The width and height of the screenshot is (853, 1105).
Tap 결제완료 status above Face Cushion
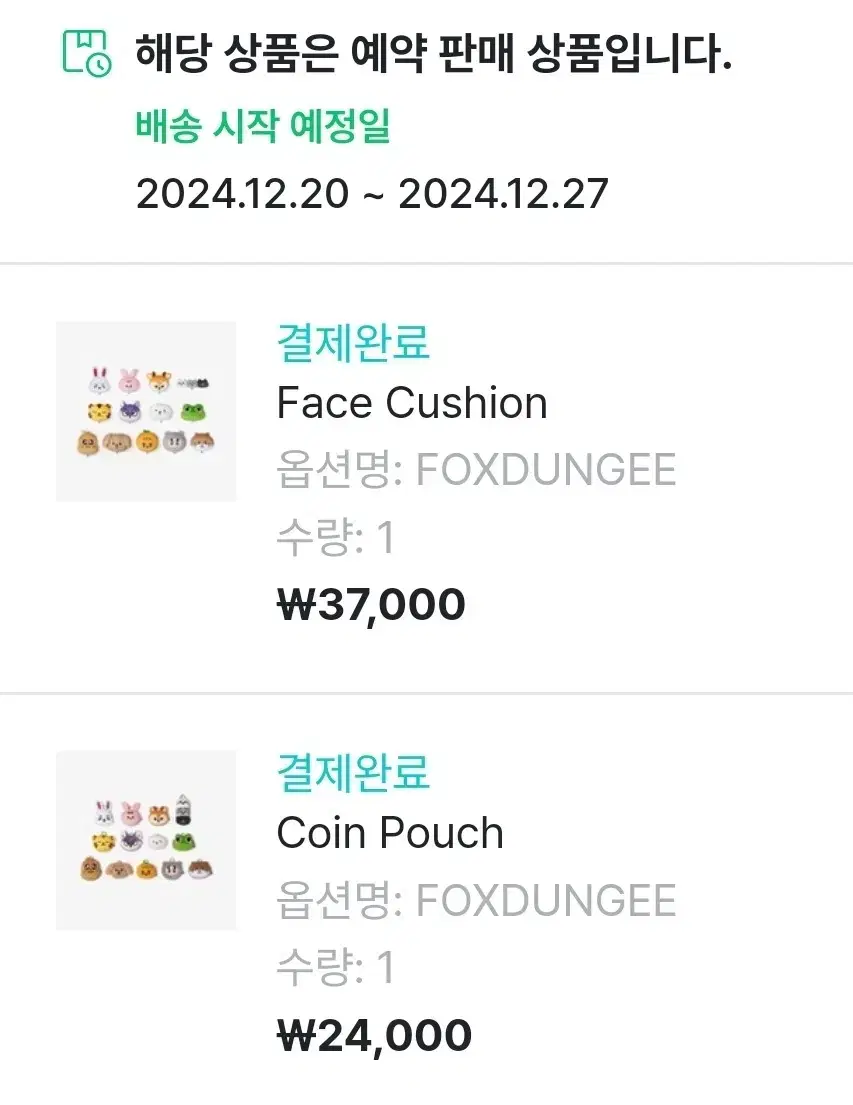click(353, 342)
